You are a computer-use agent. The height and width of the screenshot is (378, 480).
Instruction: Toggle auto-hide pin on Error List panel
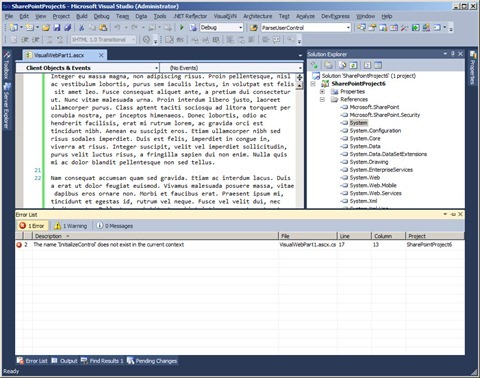pos(453,214)
